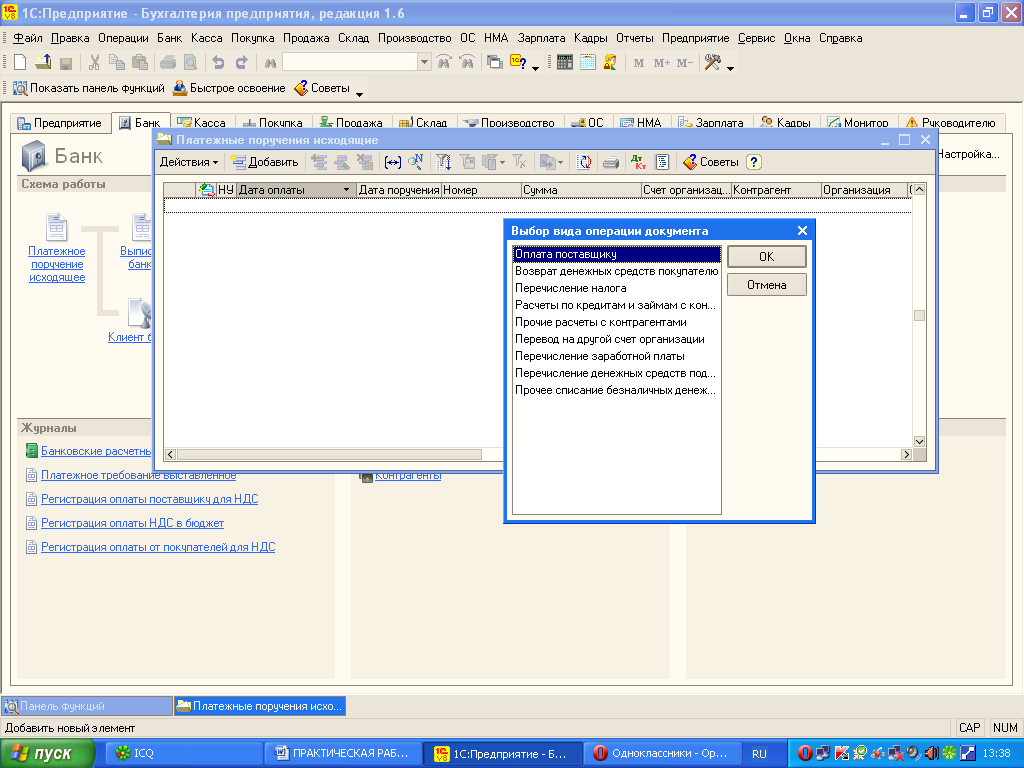Image resolution: width=1024 pixels, height=768 pixels.
Task: Show the Дт Кт postings icon
Action: [638, 162]
